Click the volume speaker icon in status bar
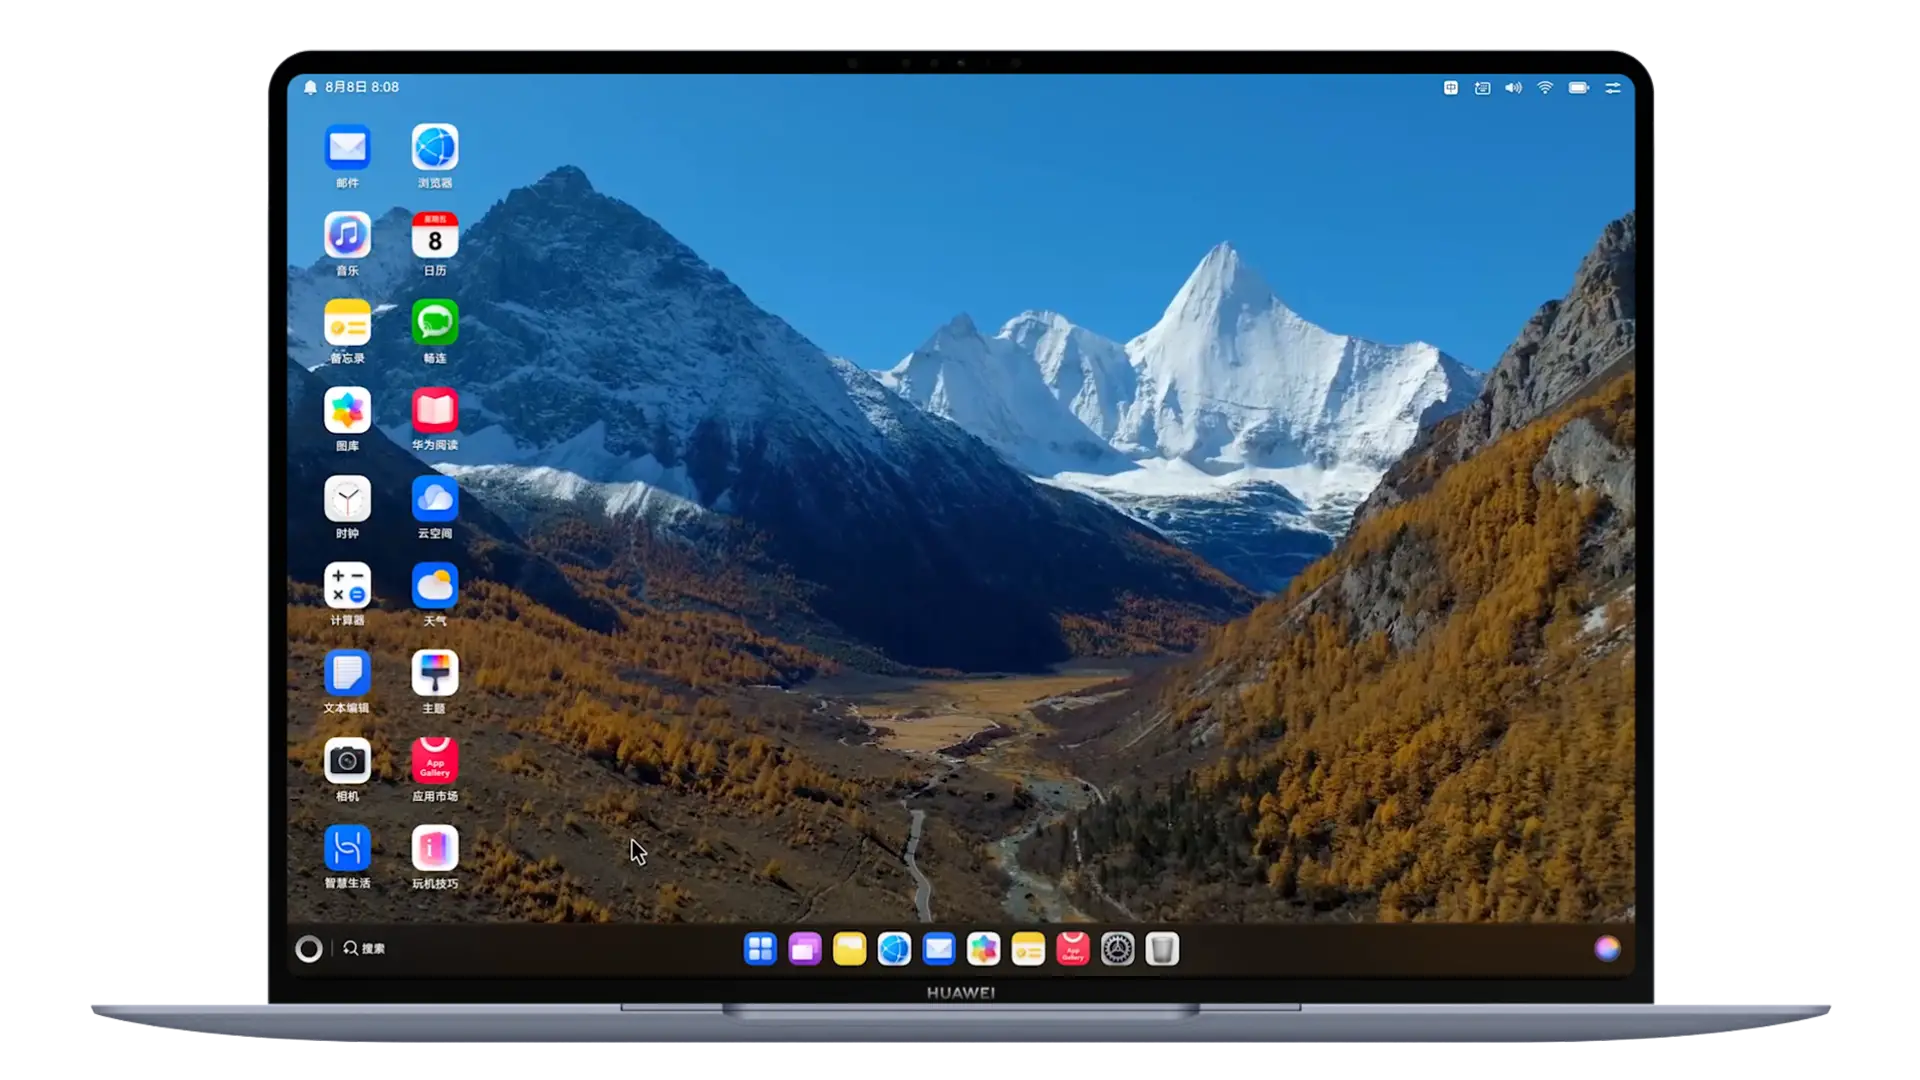 (1513, 88)
